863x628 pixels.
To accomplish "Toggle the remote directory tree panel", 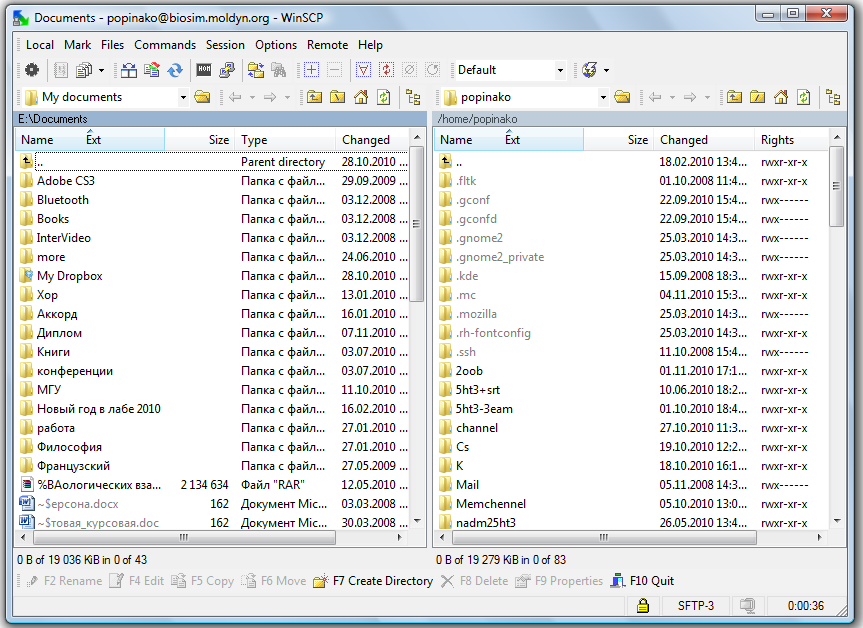I will tap(833, 97).
